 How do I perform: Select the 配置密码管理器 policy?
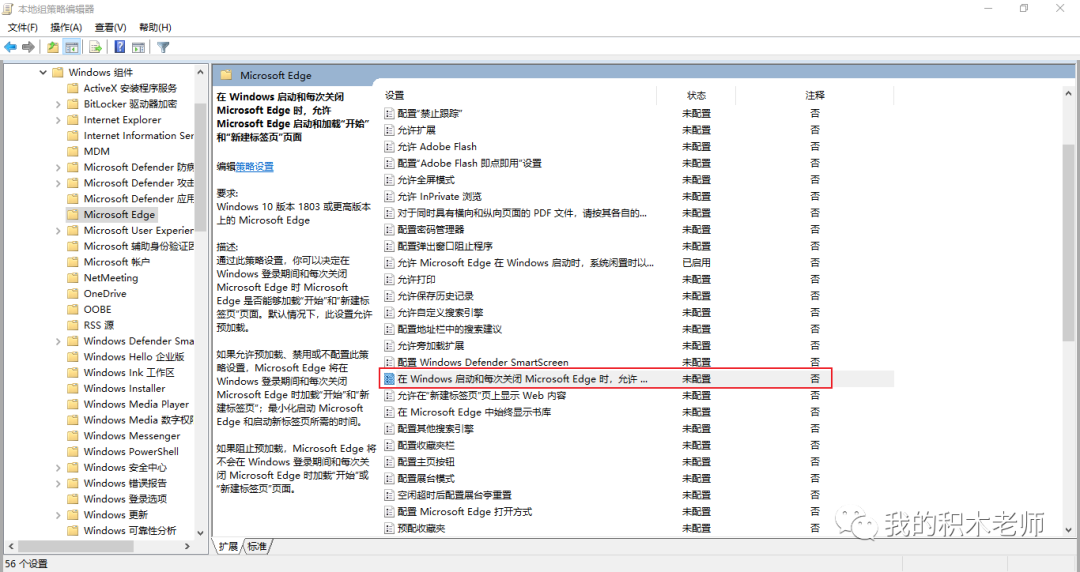(430, 229)
